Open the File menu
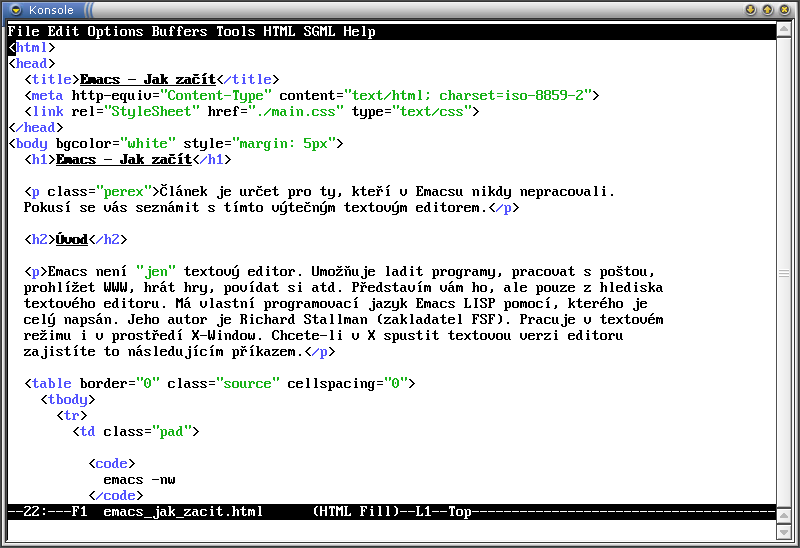This screenshot has height=548, width=800. click(23, 31)
